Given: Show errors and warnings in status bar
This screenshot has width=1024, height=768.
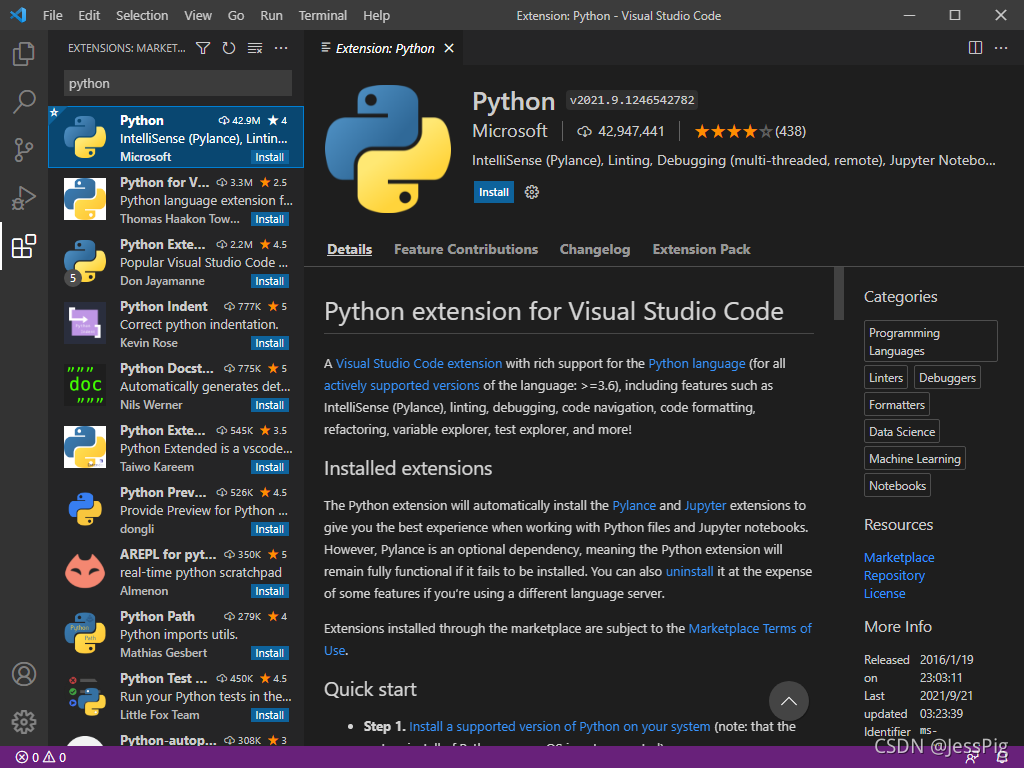Looking at the screenshot, I should coord(41,758).
